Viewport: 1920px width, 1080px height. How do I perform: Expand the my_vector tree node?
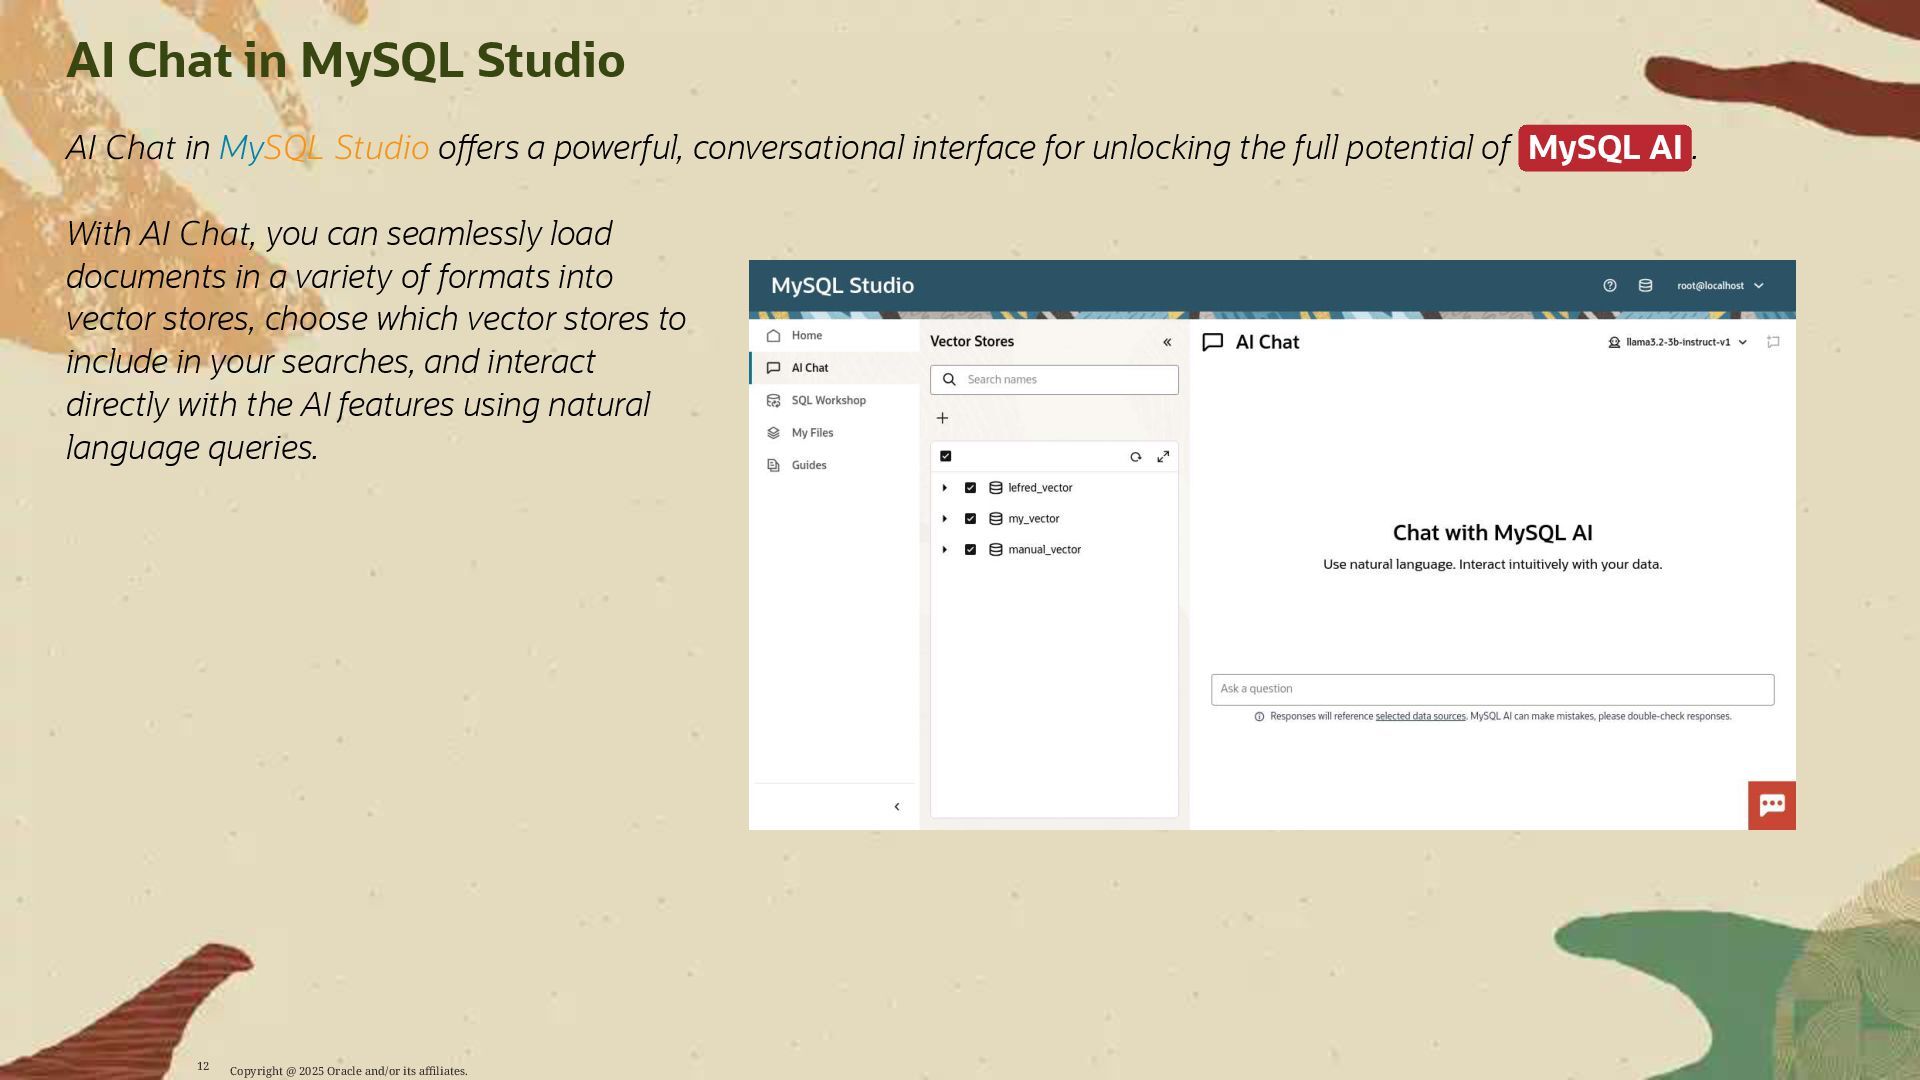(944, 519)
